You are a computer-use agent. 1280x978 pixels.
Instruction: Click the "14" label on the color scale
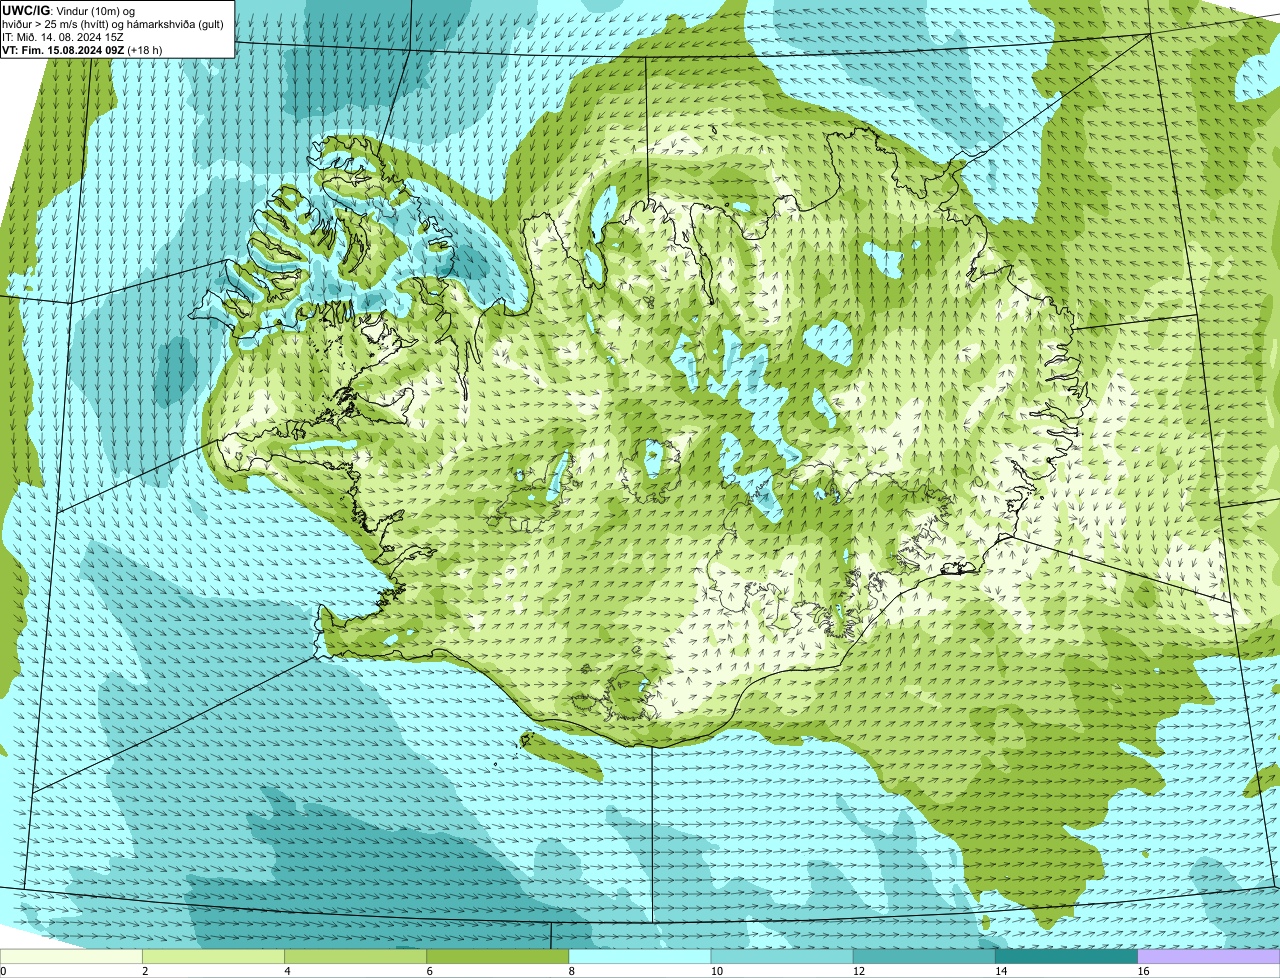[1000, 971]
